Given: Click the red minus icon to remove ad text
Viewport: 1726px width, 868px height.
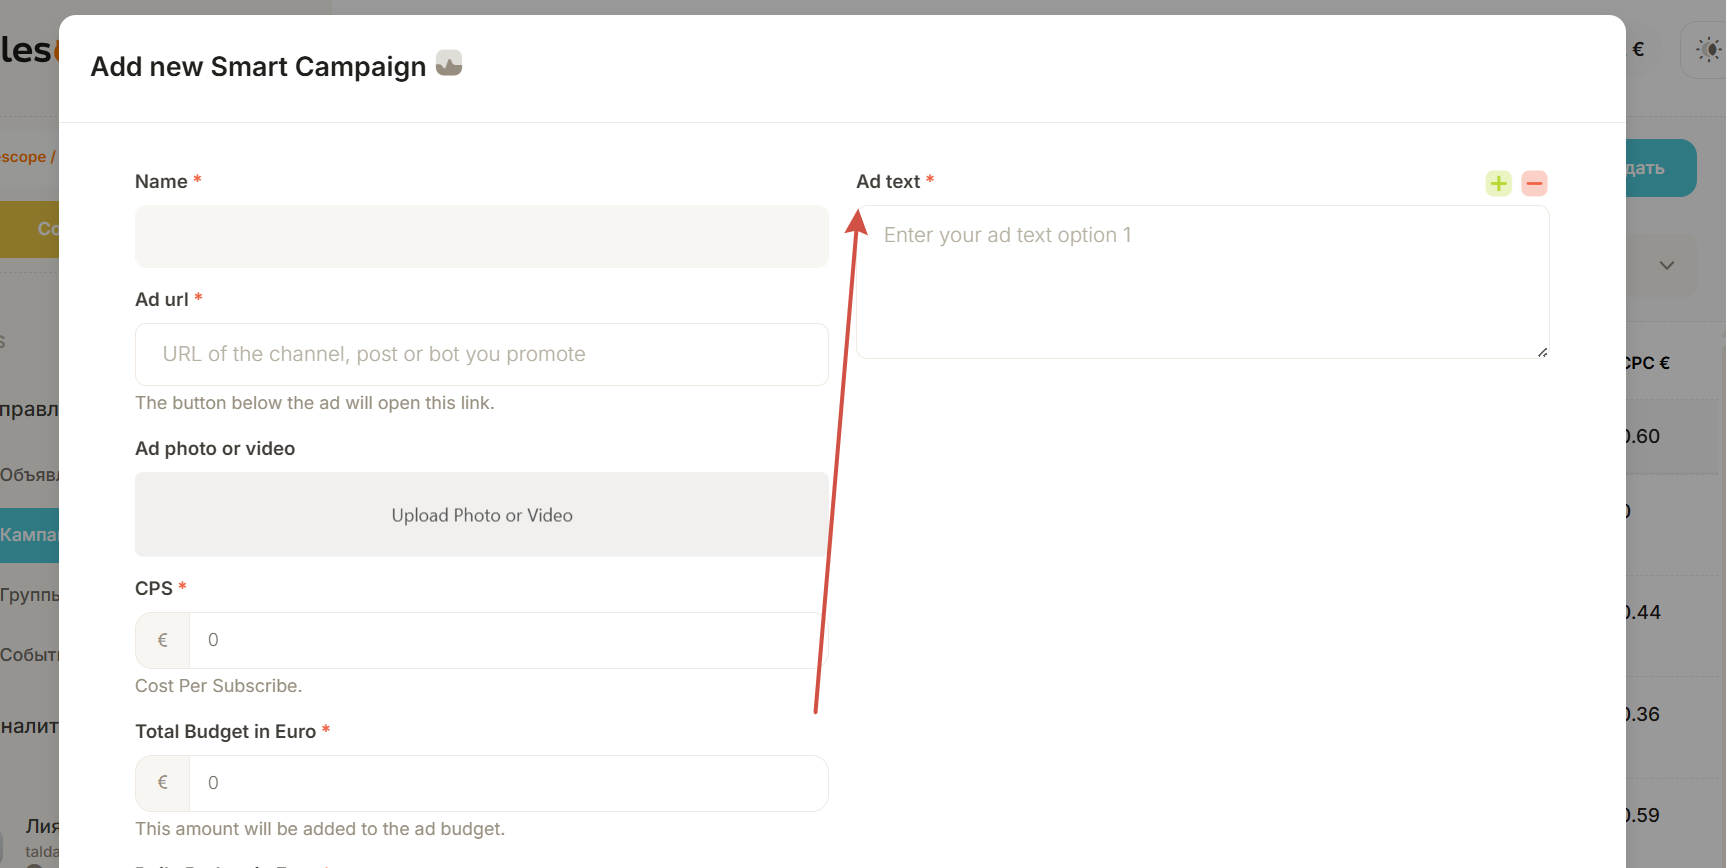Looking at the screenshot, I should (1534, 183).
